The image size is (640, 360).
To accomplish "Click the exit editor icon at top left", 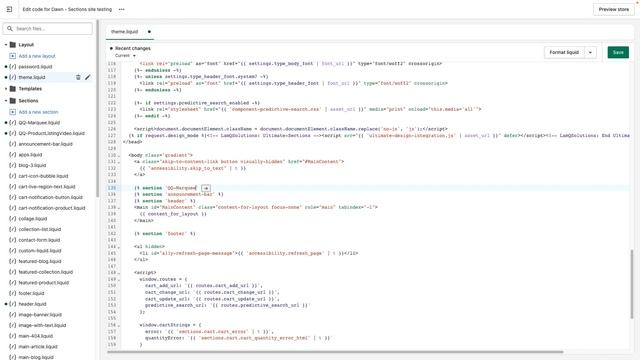I will click(9, 9).
